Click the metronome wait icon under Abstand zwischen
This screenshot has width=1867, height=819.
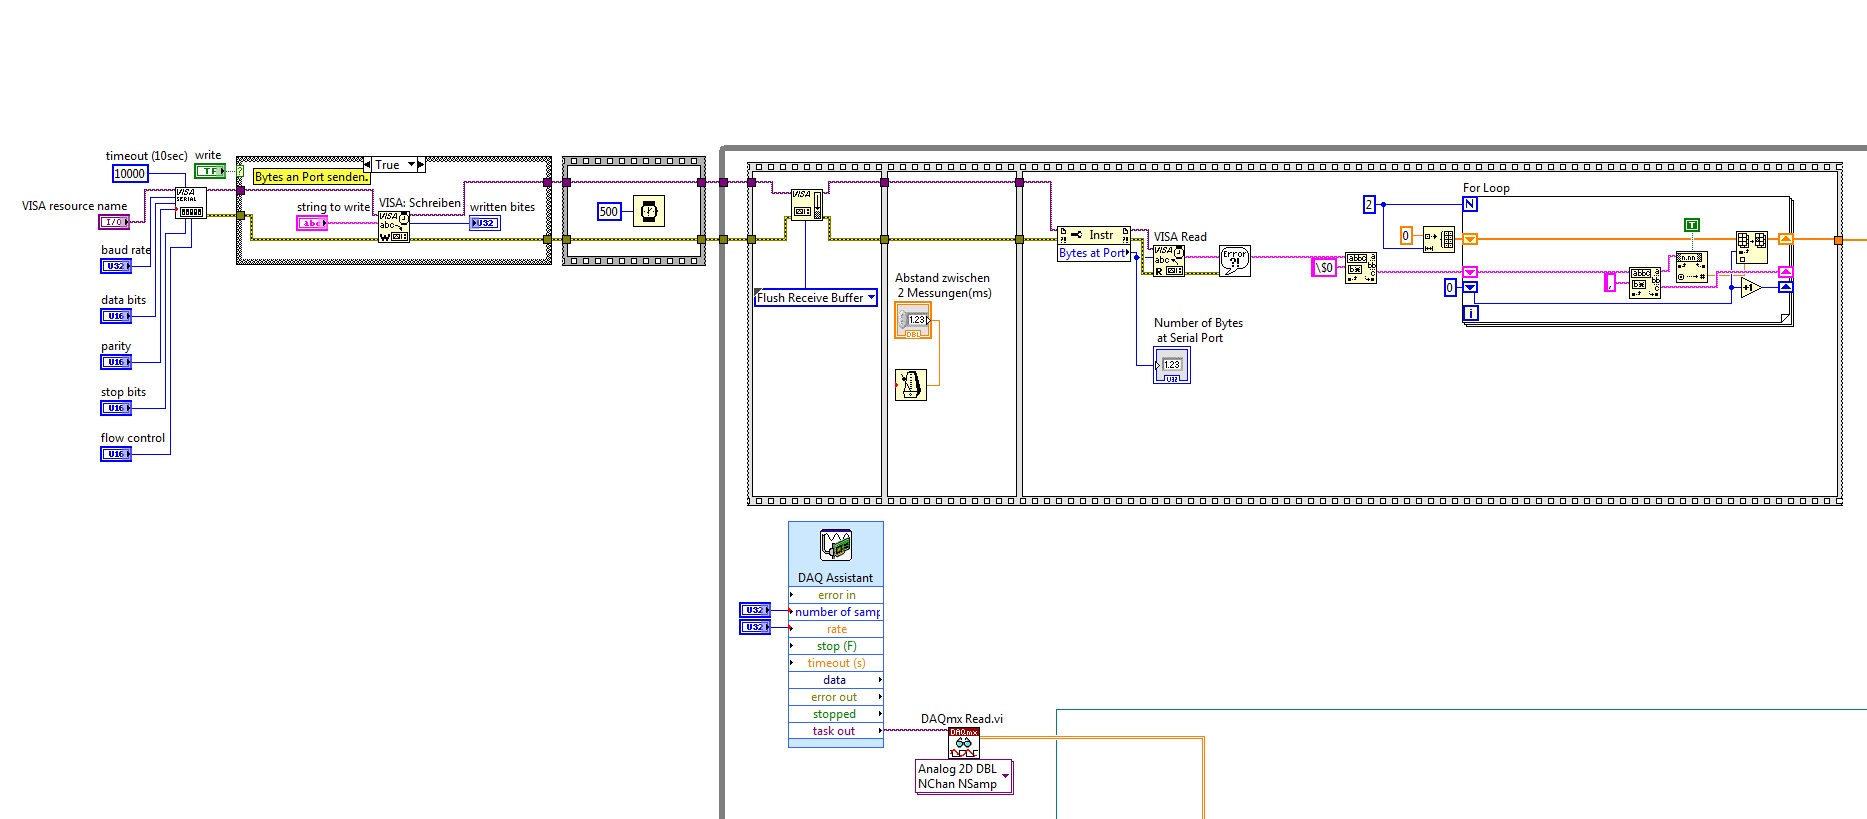click(911, 385)
